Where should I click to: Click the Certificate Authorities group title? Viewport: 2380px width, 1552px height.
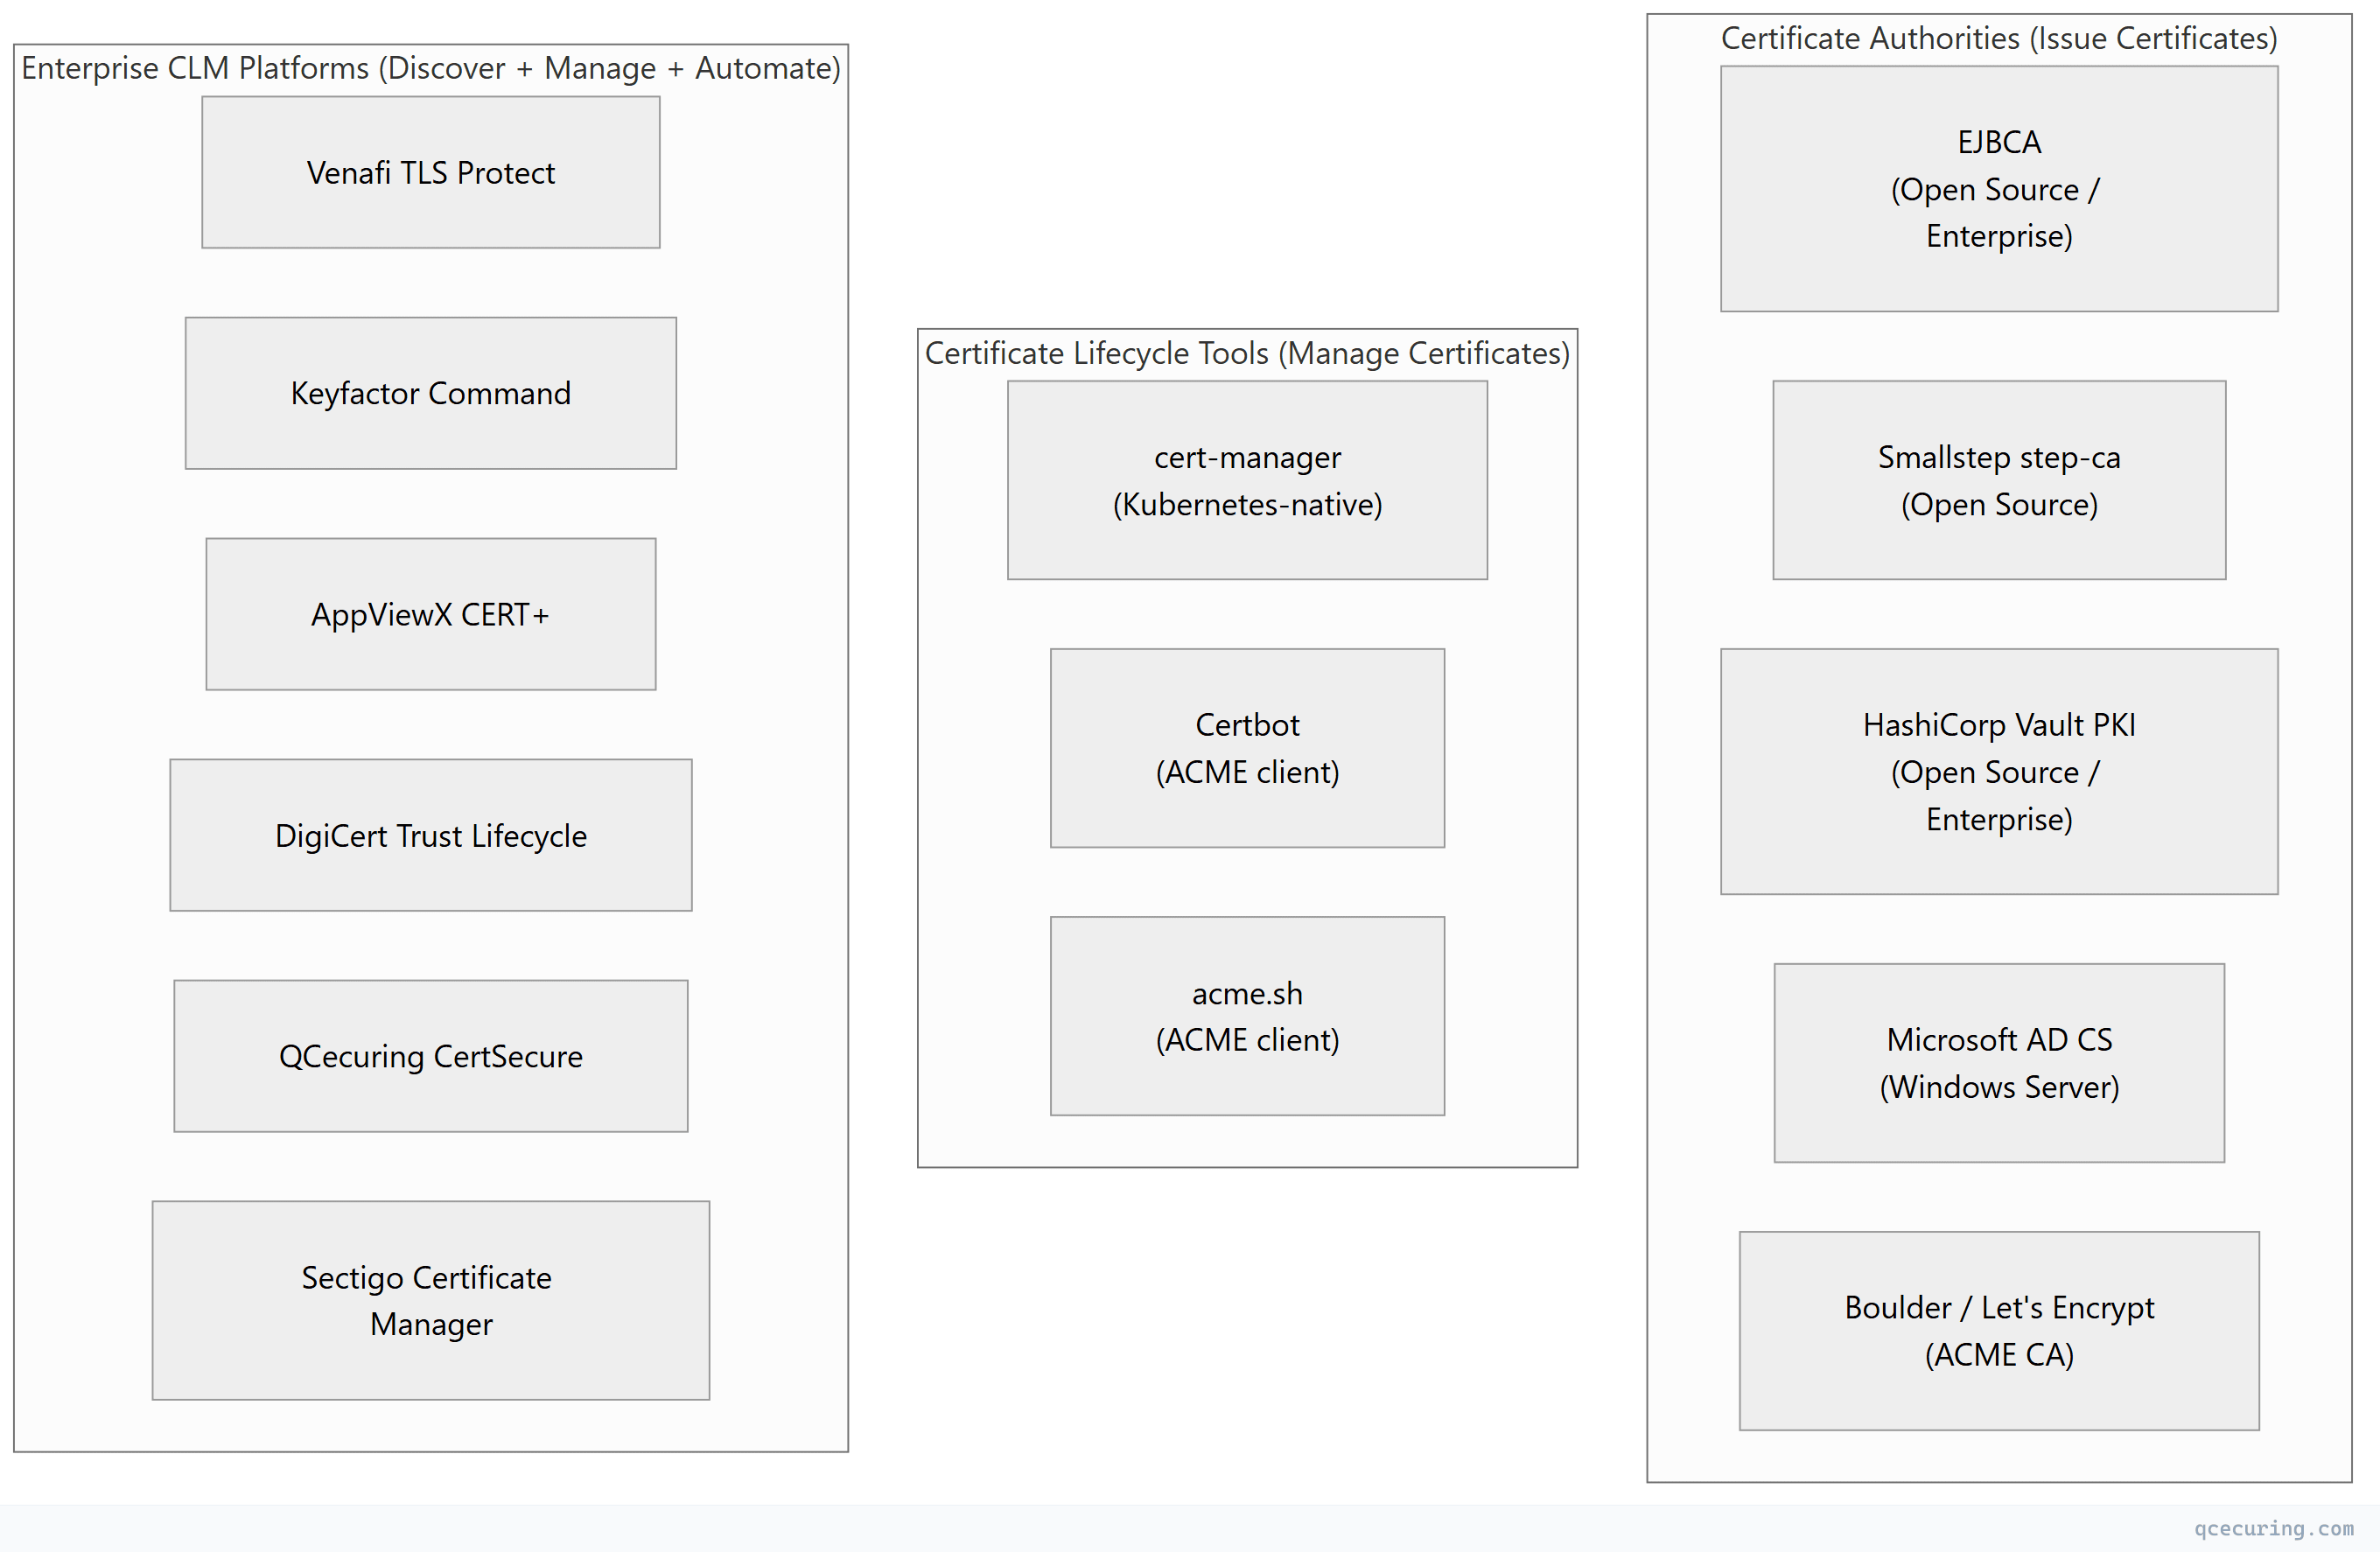coord(1999,38)
